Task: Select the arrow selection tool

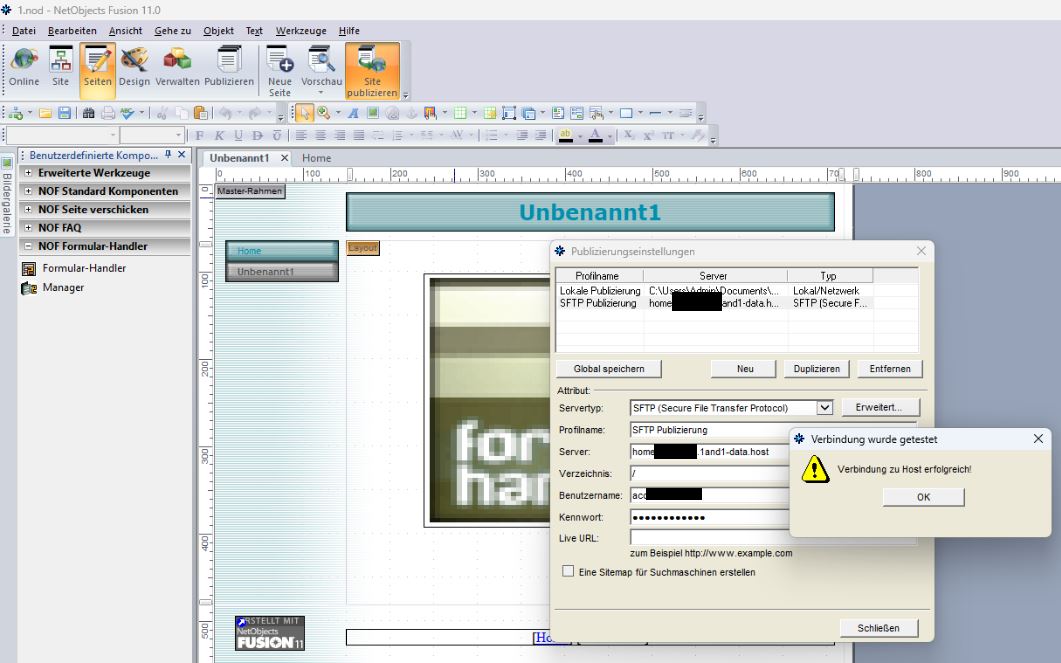Action: [304, 113]
